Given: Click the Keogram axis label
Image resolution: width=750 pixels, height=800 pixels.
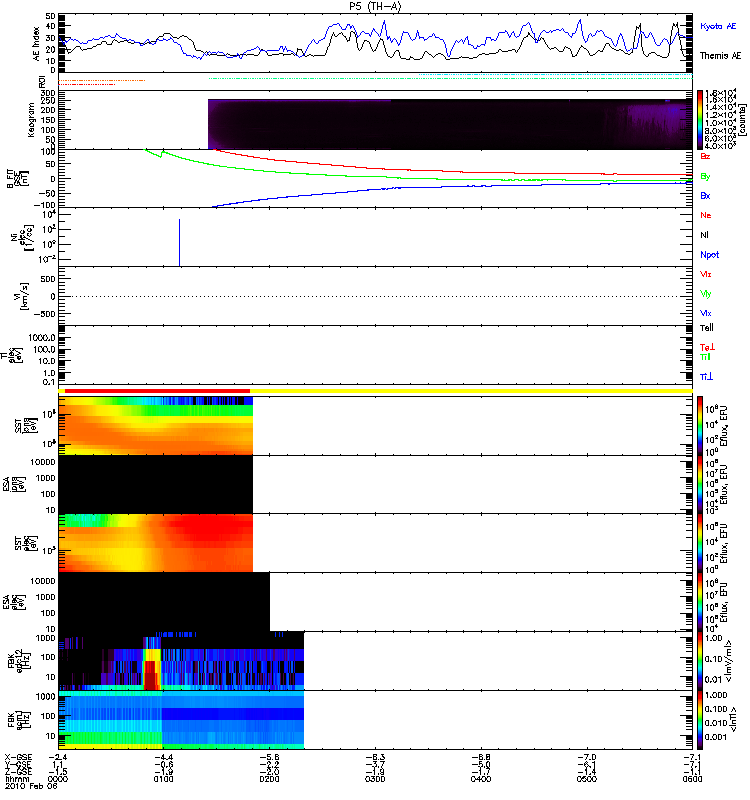Looking at the screenshot, I should (x=31, y=120).
